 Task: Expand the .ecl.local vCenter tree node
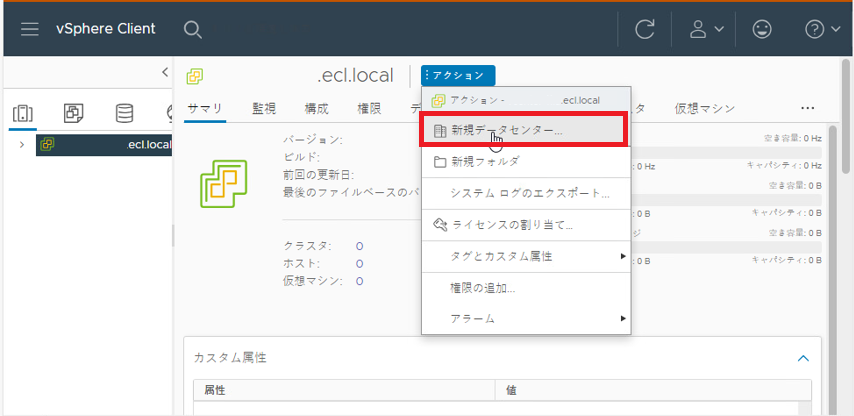click(22, 145)
